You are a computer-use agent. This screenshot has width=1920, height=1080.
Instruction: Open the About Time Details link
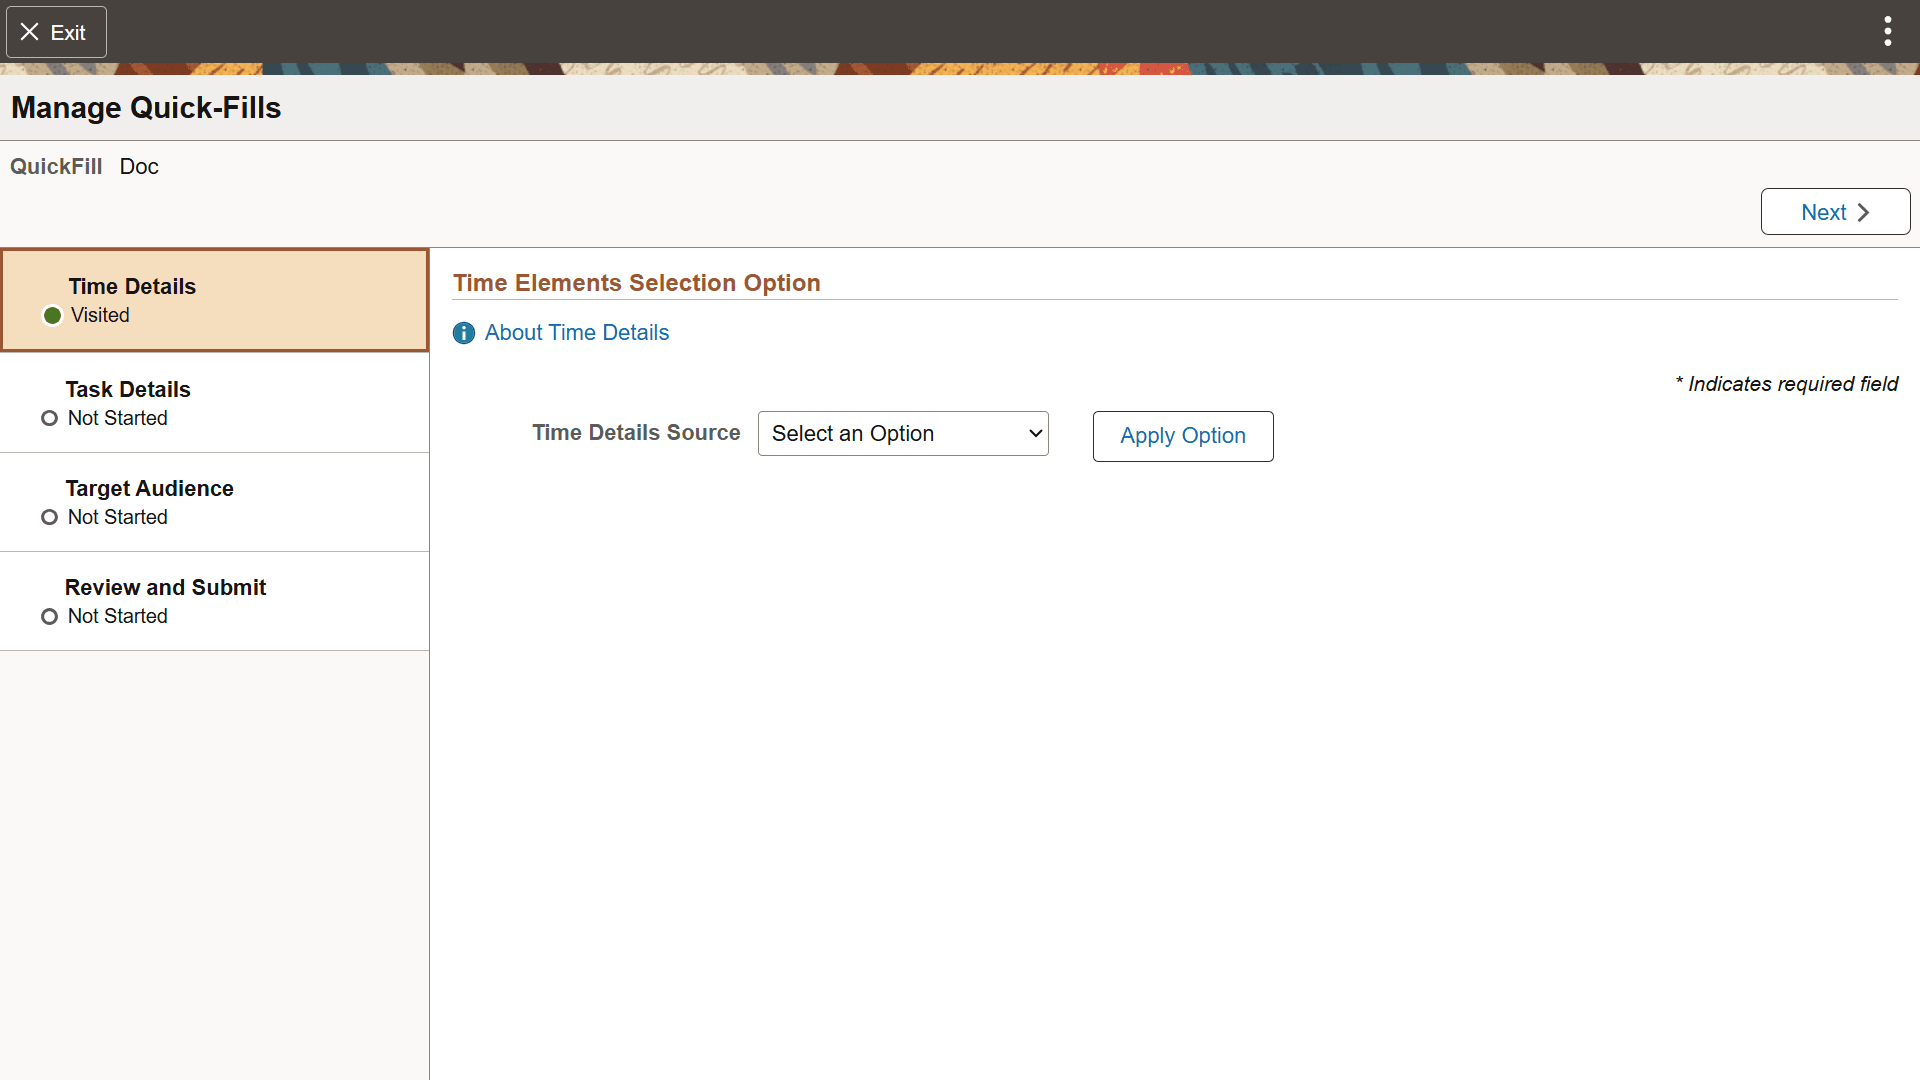[577, 333]
